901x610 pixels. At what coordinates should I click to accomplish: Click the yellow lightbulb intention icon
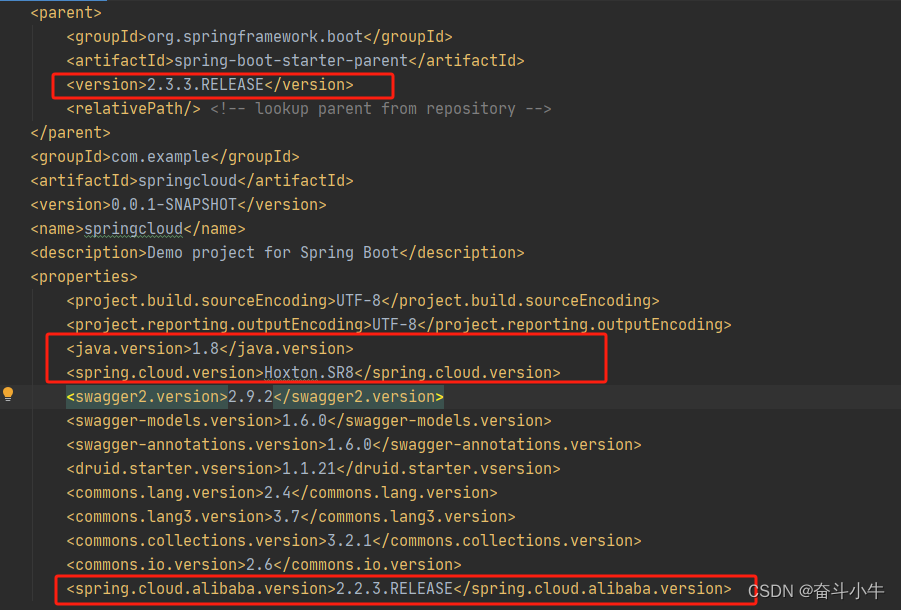8,394
